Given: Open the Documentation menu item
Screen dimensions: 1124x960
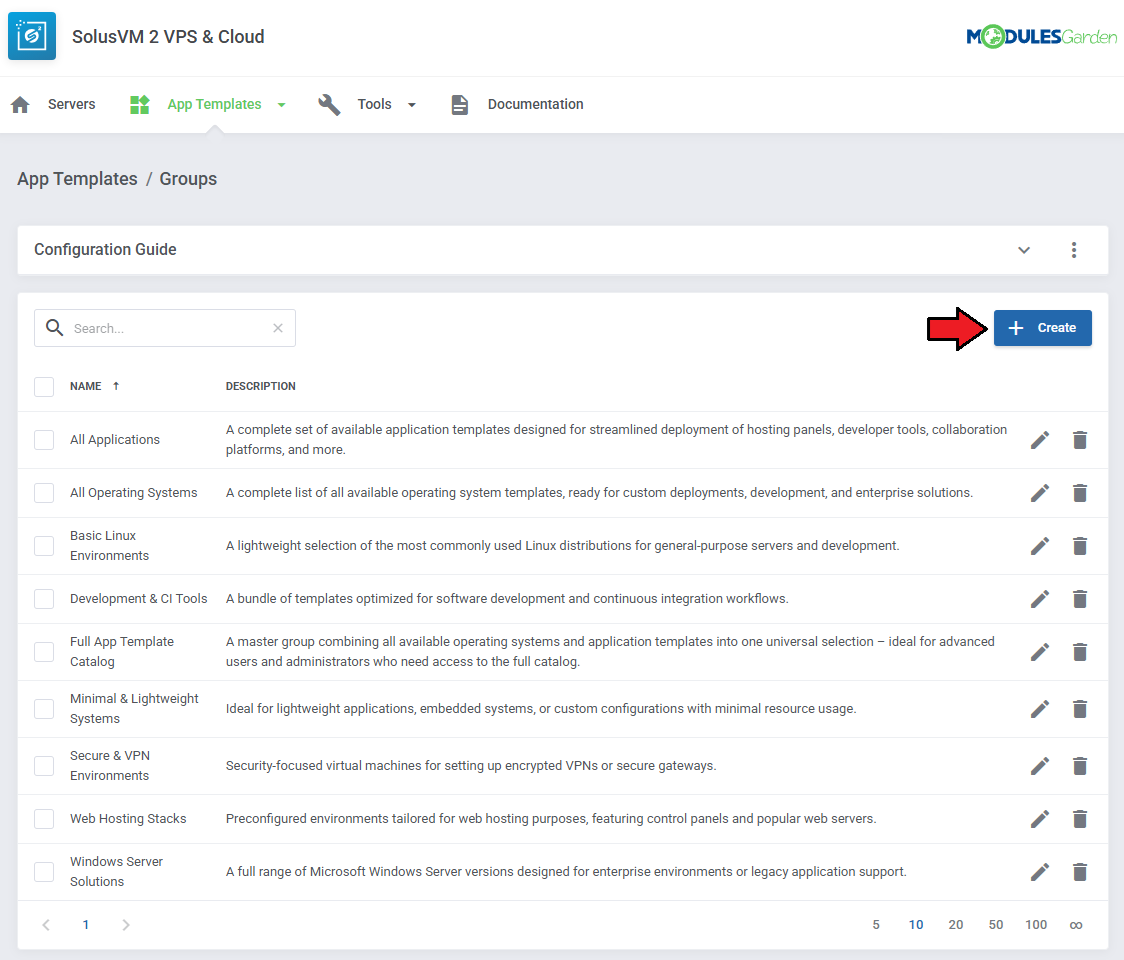Looking at the screenshot, I should [535, 104].
